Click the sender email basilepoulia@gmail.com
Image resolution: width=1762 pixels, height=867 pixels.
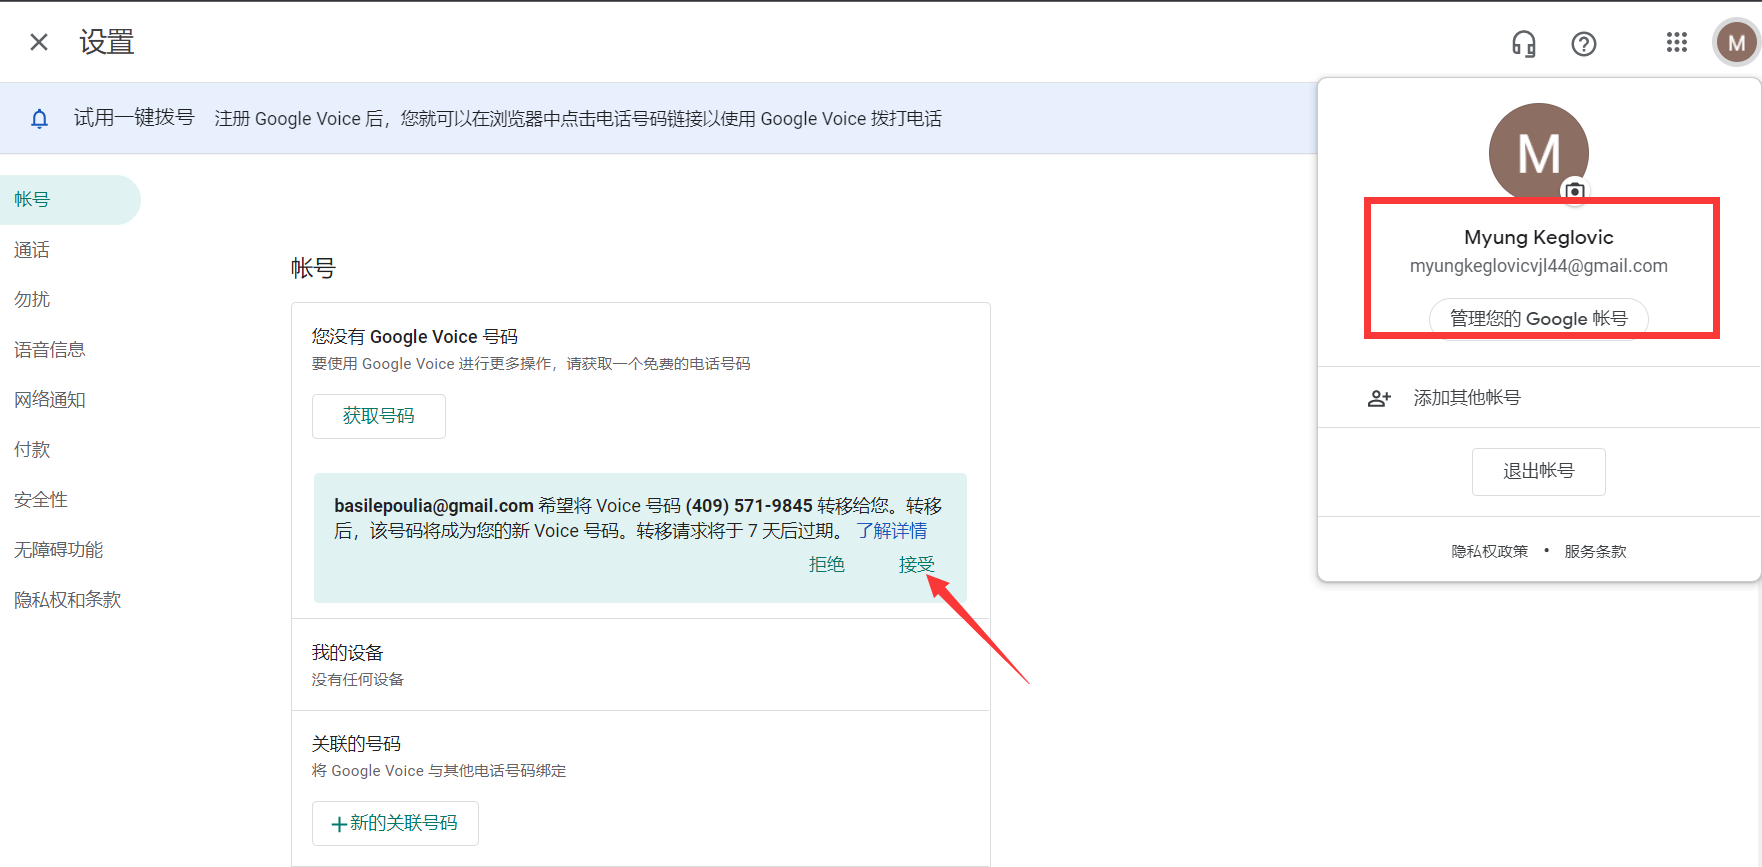point(434,506)
